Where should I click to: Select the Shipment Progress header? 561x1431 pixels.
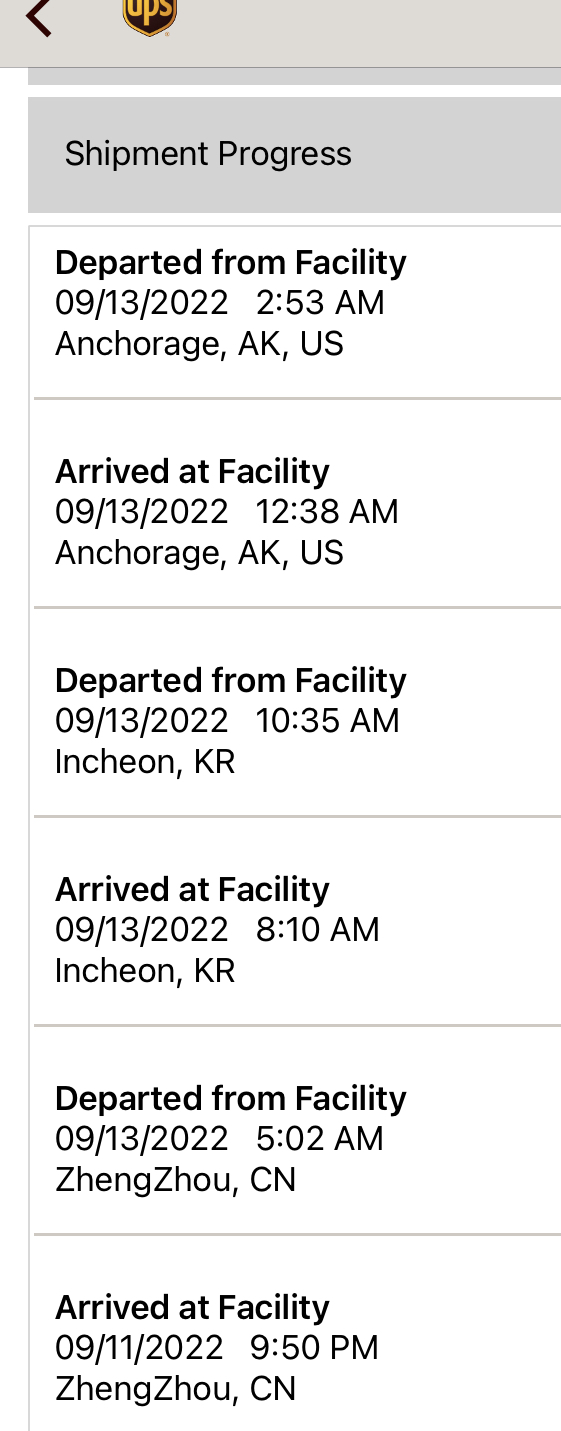[294, 154]
